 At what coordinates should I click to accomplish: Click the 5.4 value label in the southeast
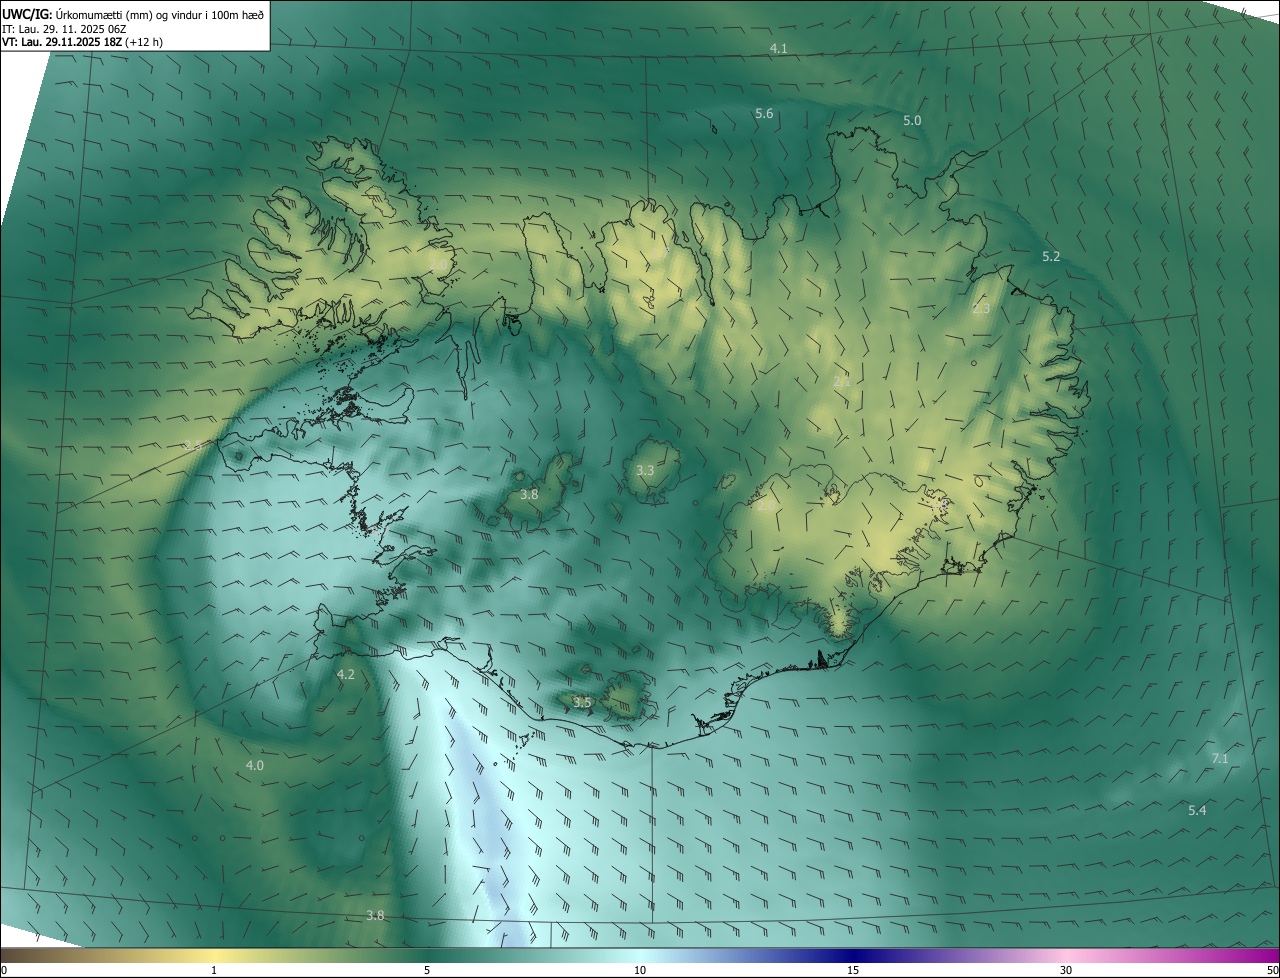pos(1197,810)
